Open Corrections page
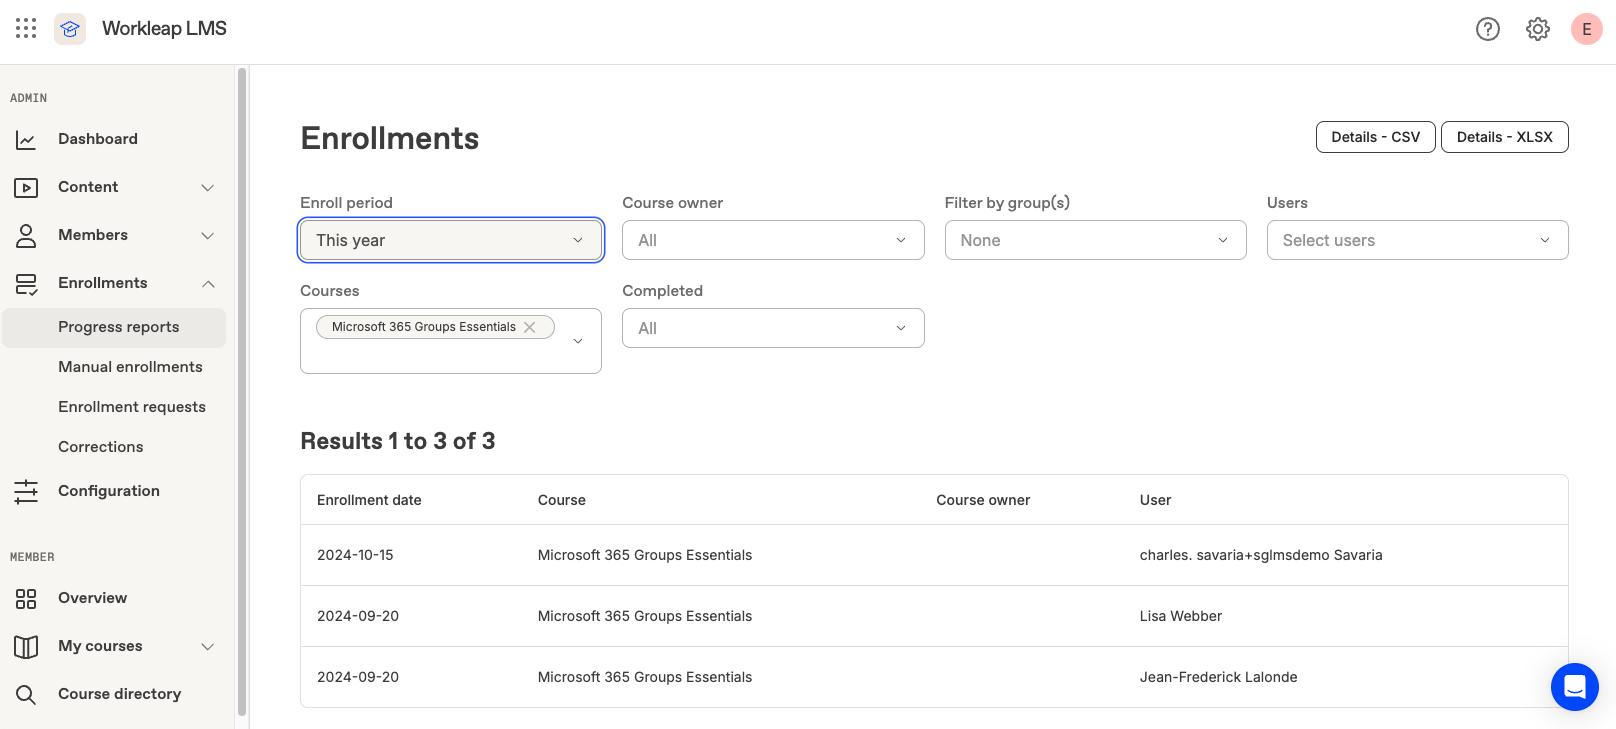Image resolution: width=1616 pixels, height=729 pixels. tap(100, 447)
